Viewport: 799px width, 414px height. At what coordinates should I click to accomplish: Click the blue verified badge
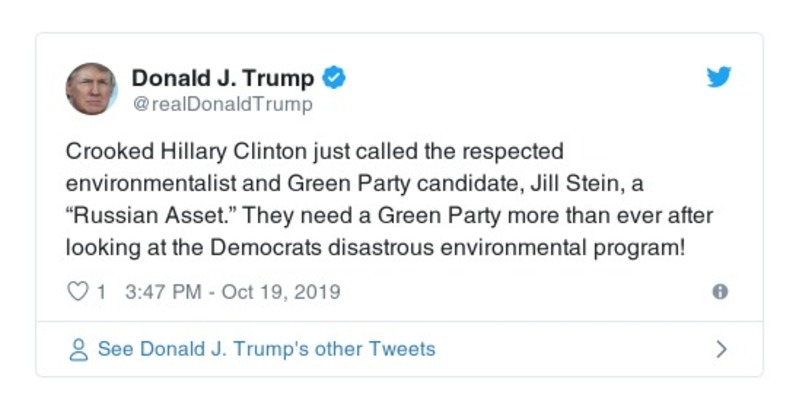pos(337,78)
